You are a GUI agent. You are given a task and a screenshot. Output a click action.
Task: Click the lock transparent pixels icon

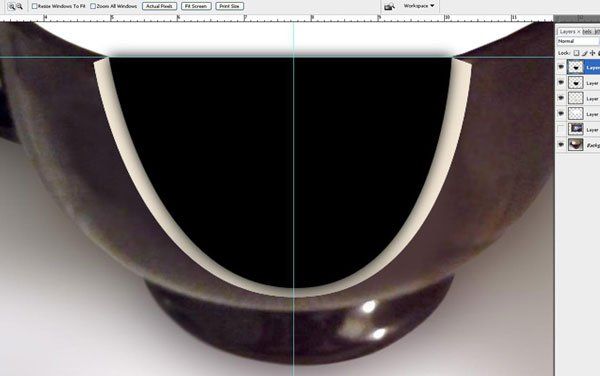(576, 53)
